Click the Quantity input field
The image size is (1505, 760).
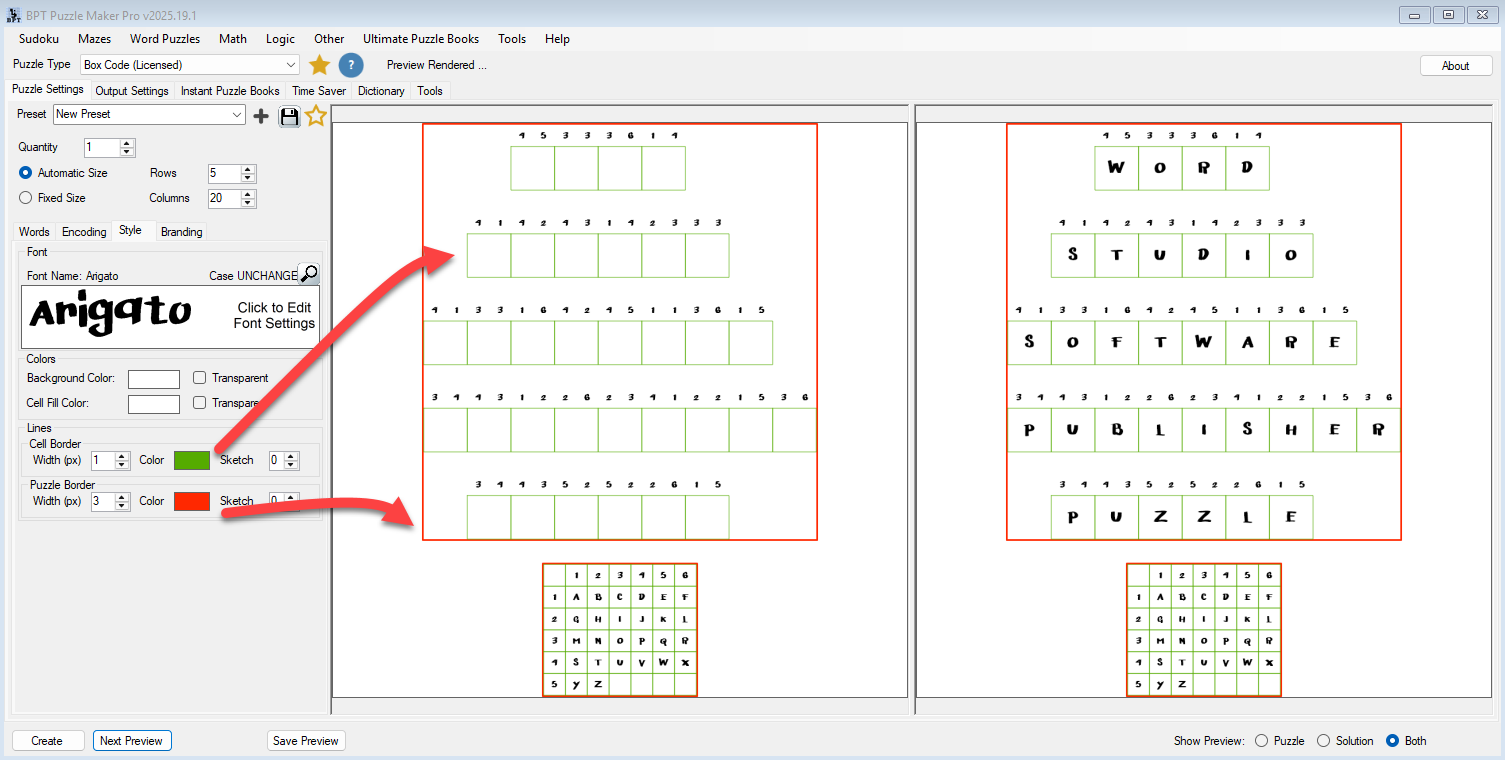[101, 147]
